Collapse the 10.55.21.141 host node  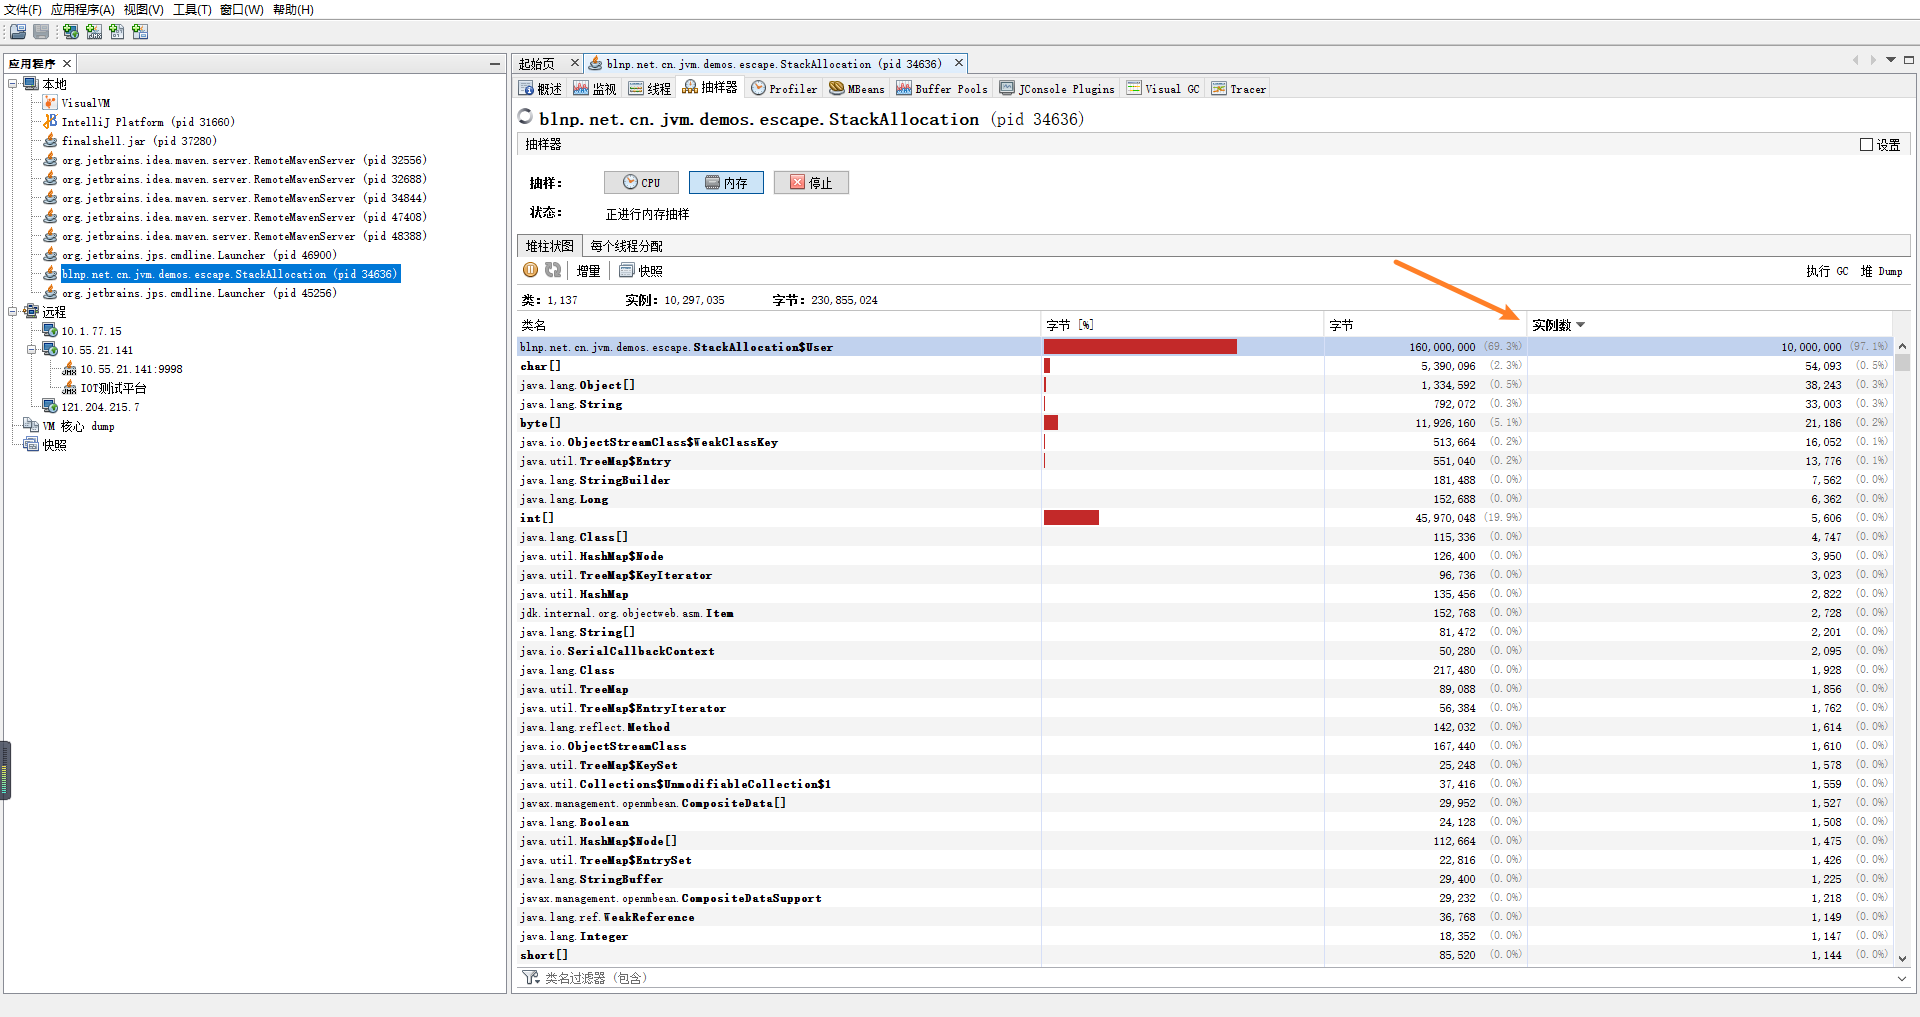click(x=32, y=350)
